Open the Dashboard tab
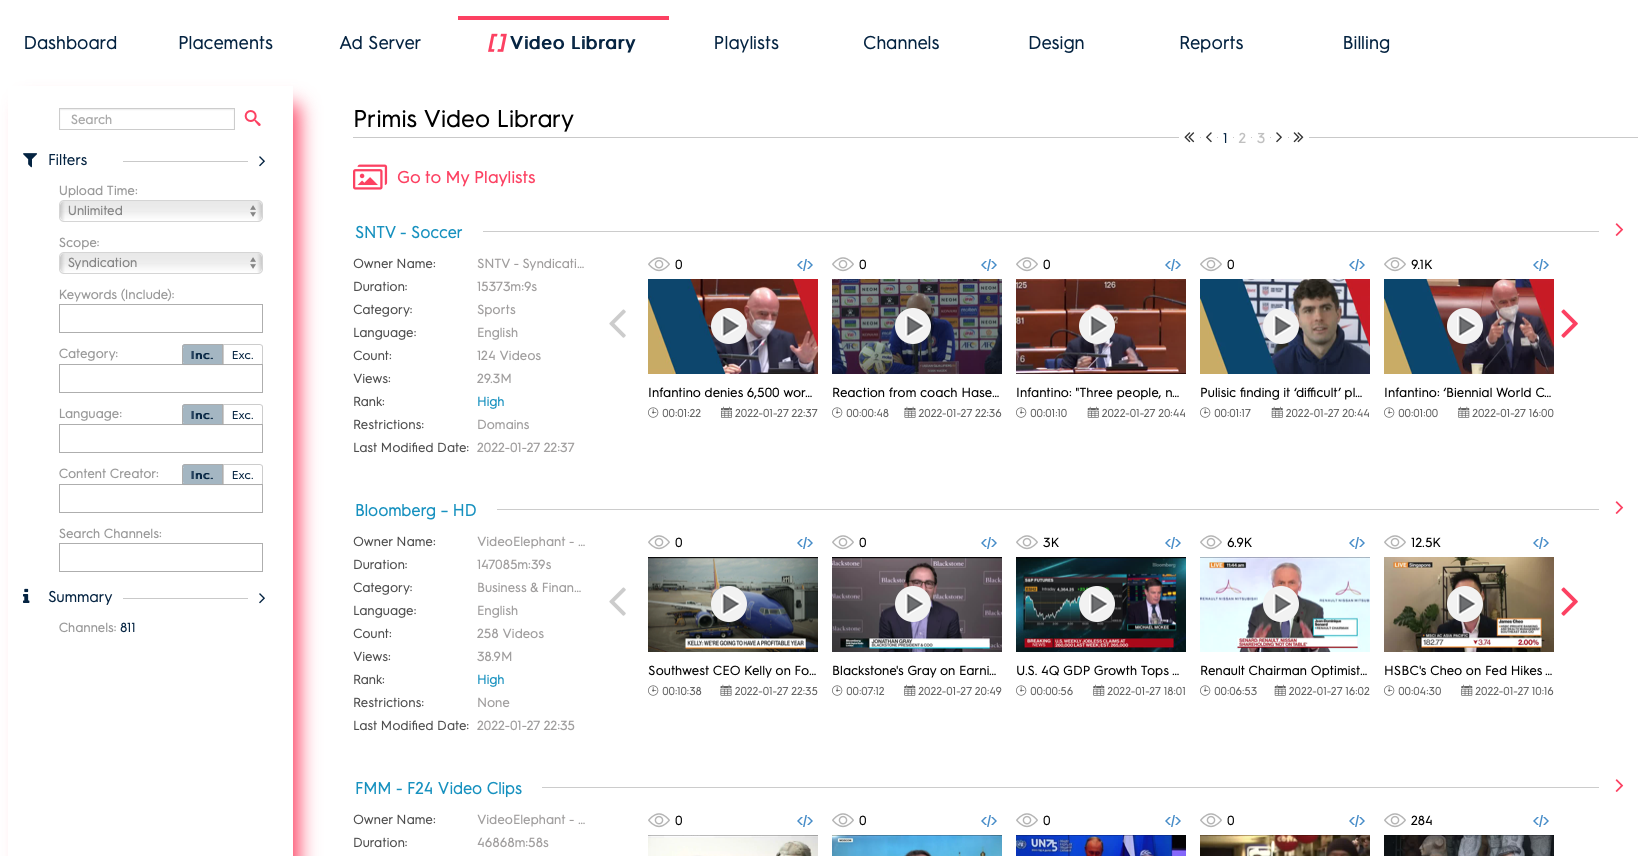The width and height of the screenshot is (1638, 856). (x=70, y=43)
